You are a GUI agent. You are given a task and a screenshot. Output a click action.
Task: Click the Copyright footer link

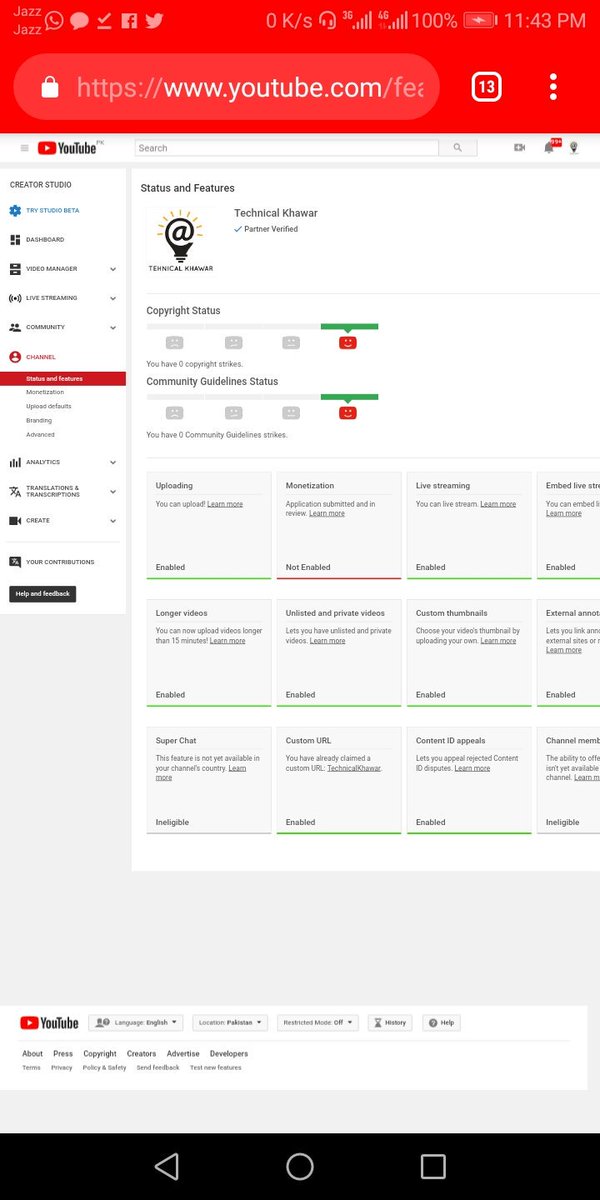pyautogui.click(x=100, y=1054)
